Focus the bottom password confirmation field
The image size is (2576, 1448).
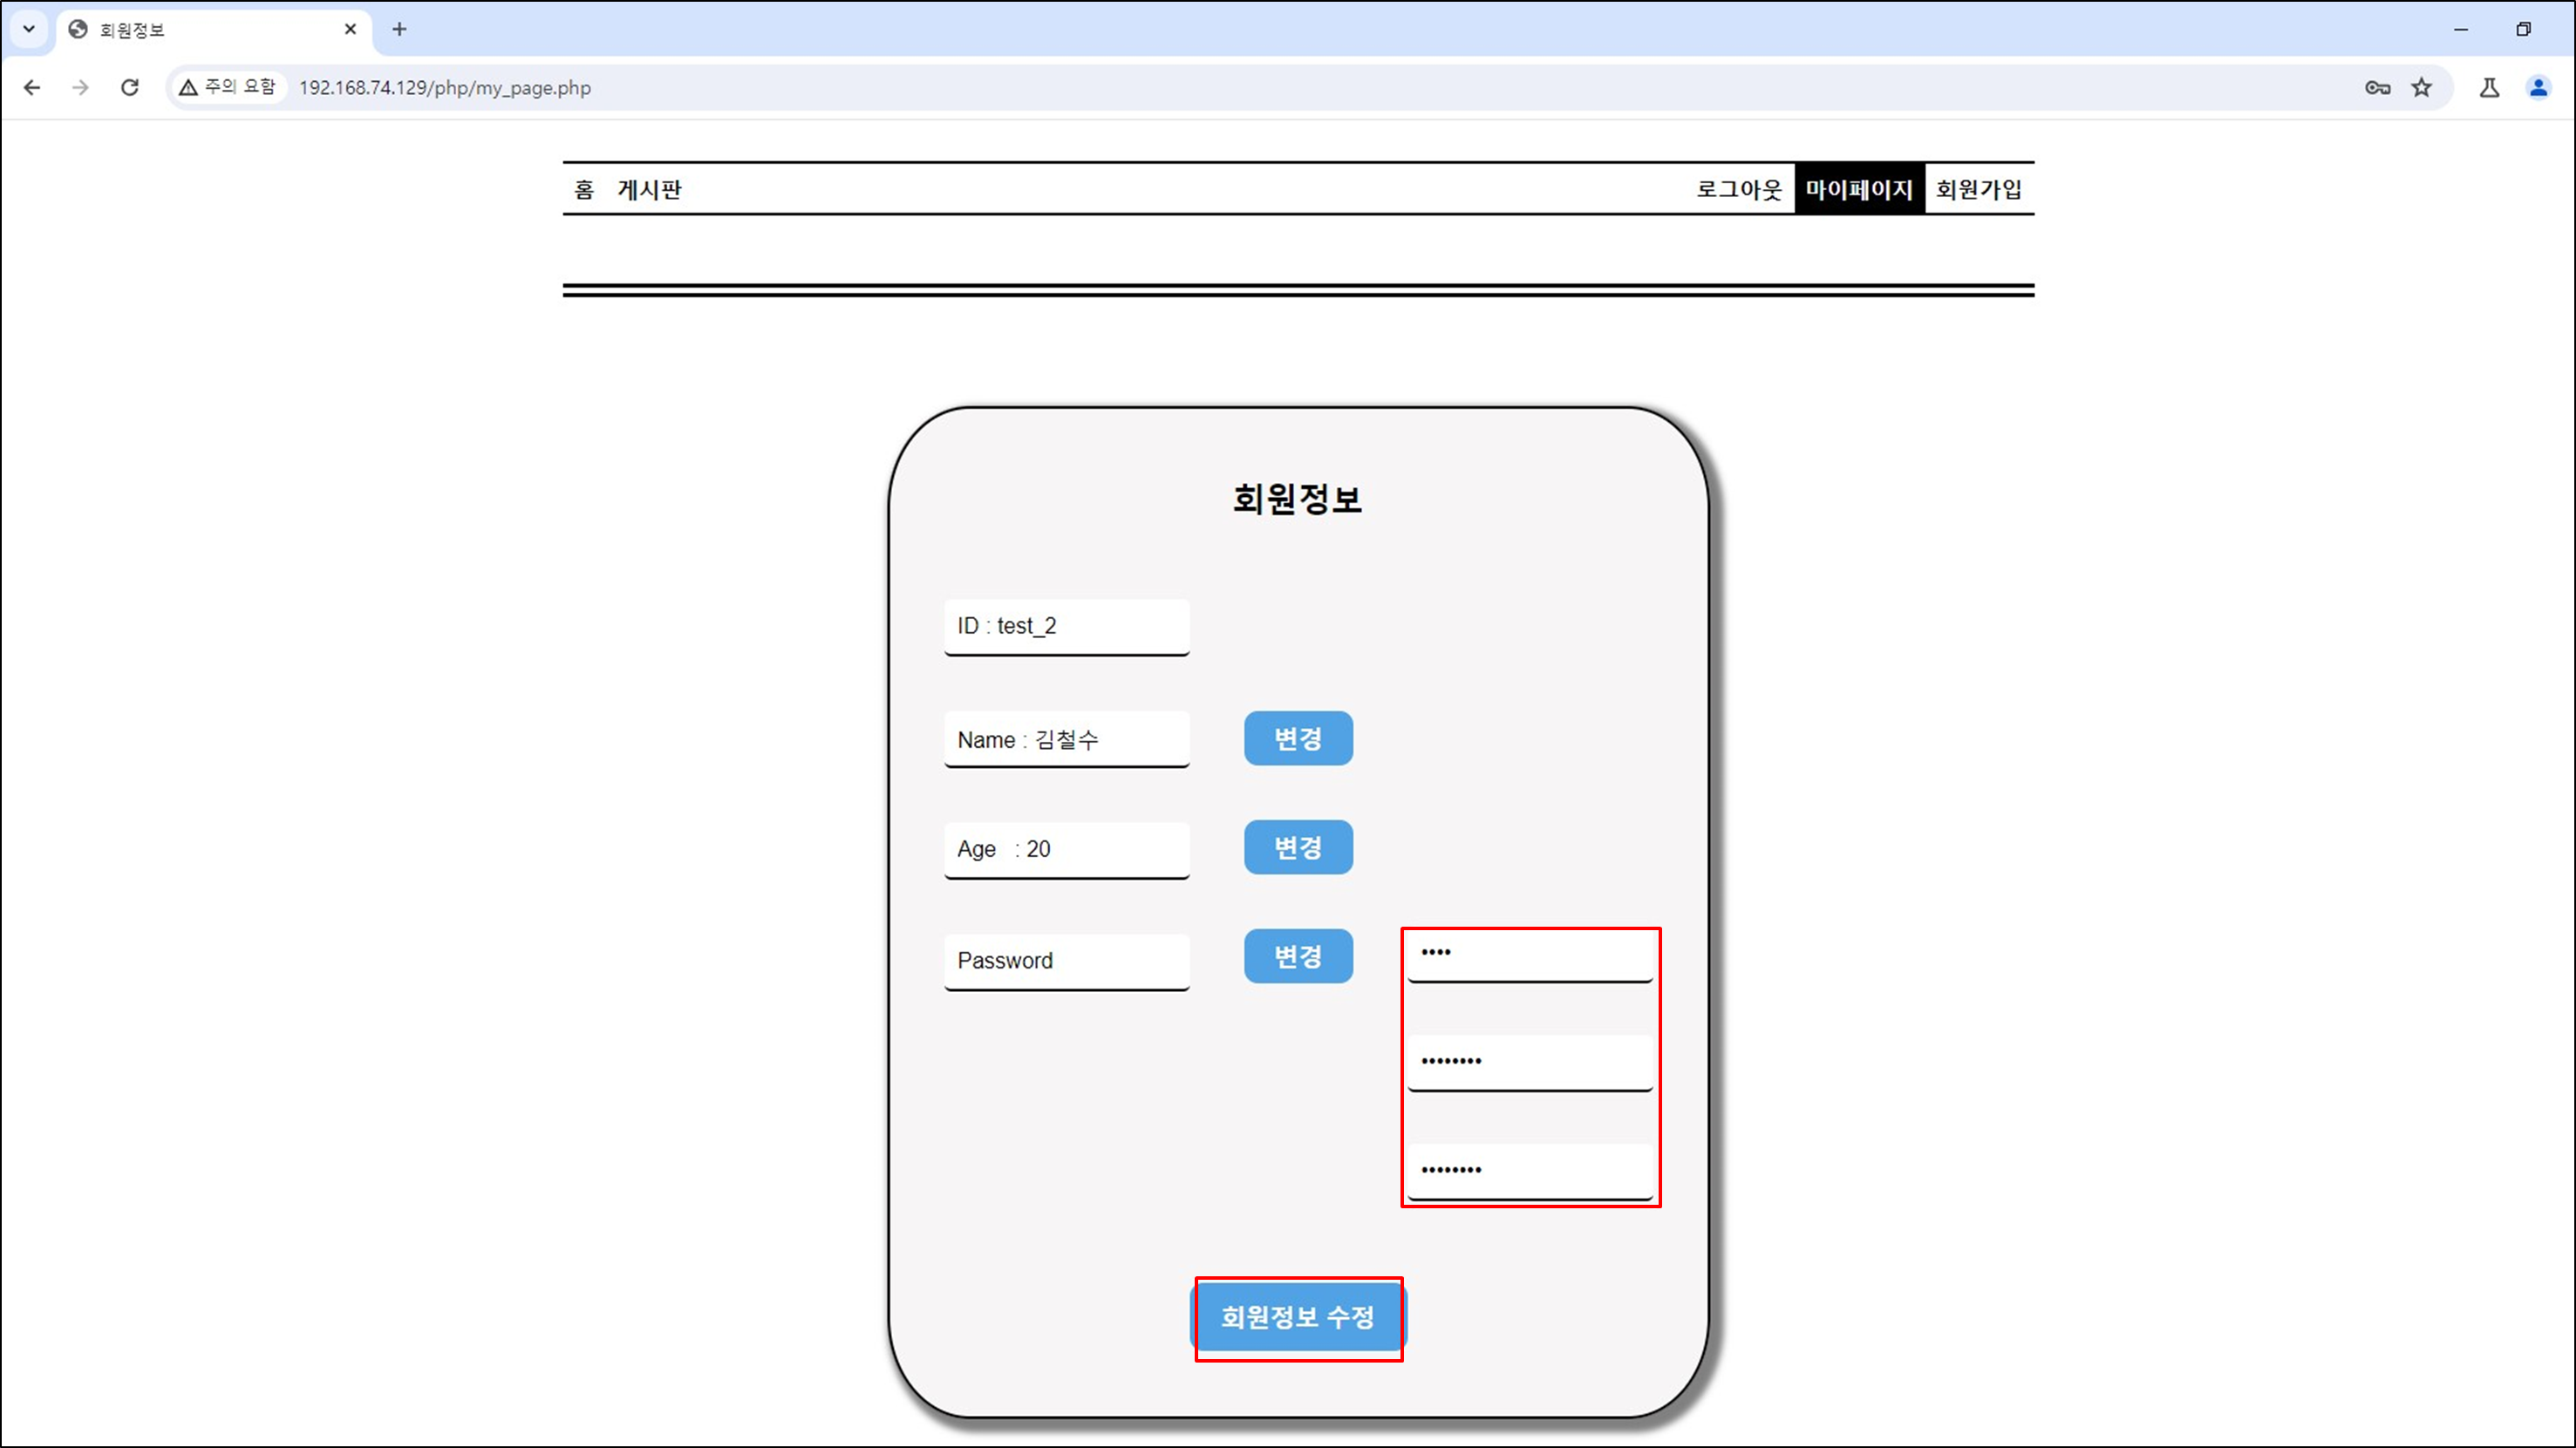point(1530,1171)
